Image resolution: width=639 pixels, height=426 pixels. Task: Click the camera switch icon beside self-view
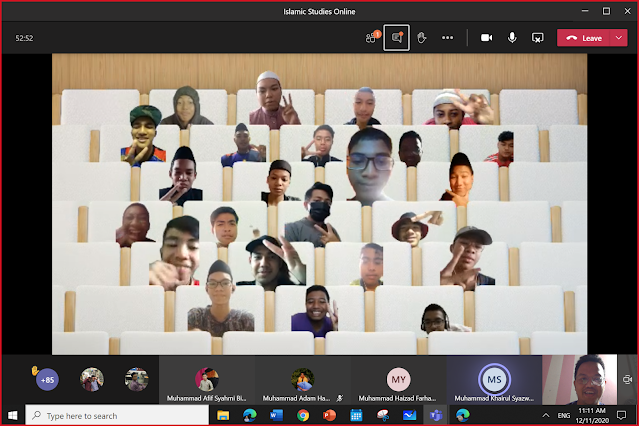pyautogui.click(x=627, y=380)
